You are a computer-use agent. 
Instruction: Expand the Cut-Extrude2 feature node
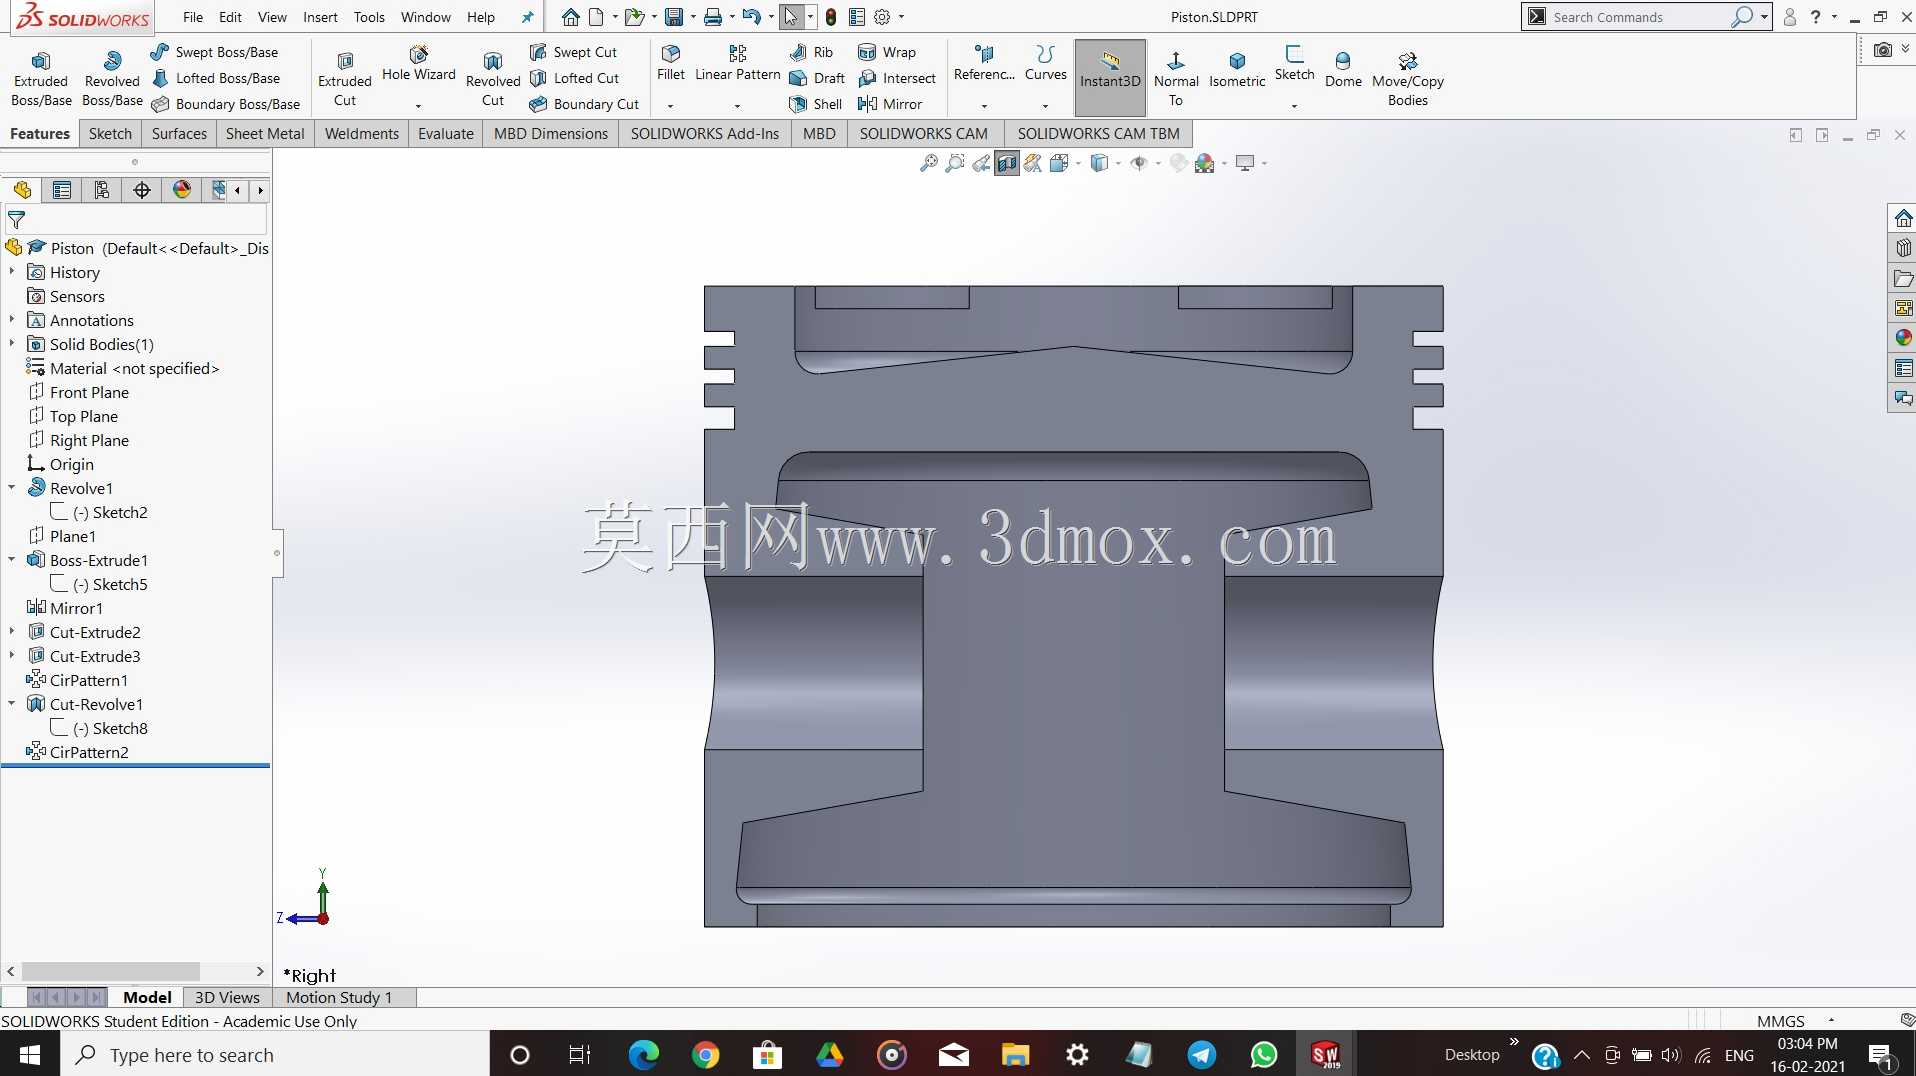[12, 632]
